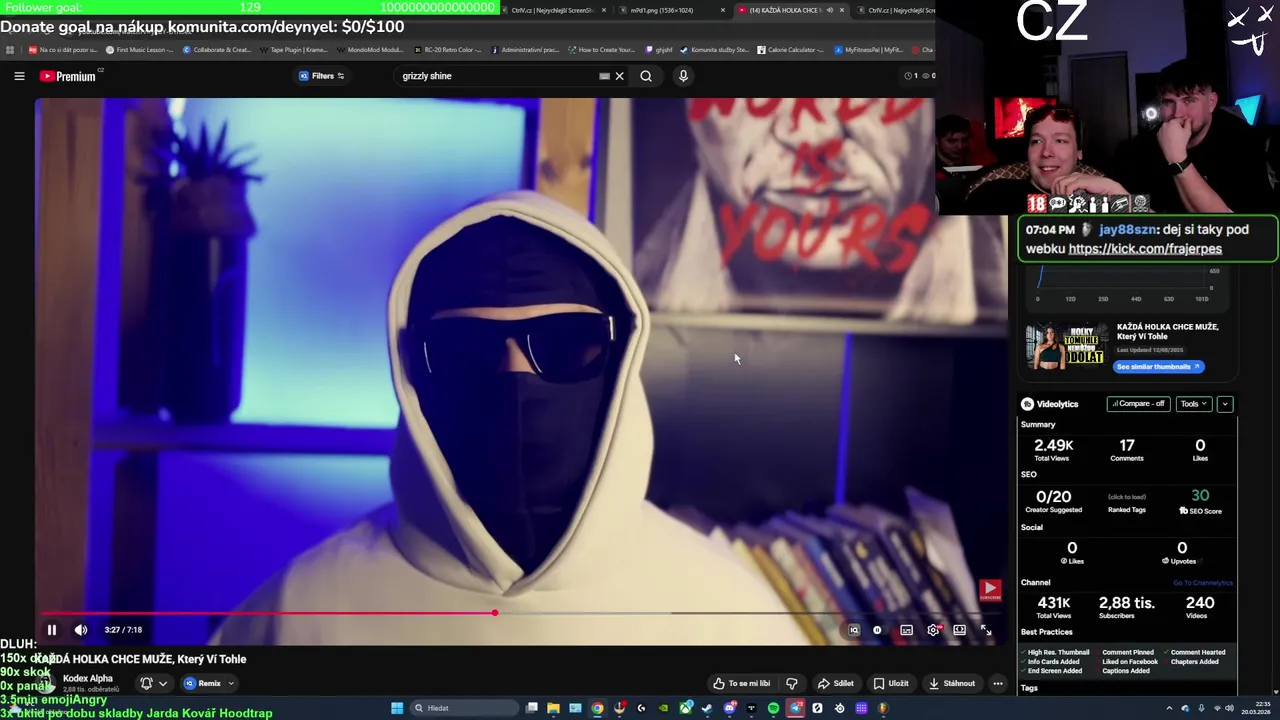1280x720 pixels.
Task: Open Chrome from taskbar
Action: (x=597, y=708)
